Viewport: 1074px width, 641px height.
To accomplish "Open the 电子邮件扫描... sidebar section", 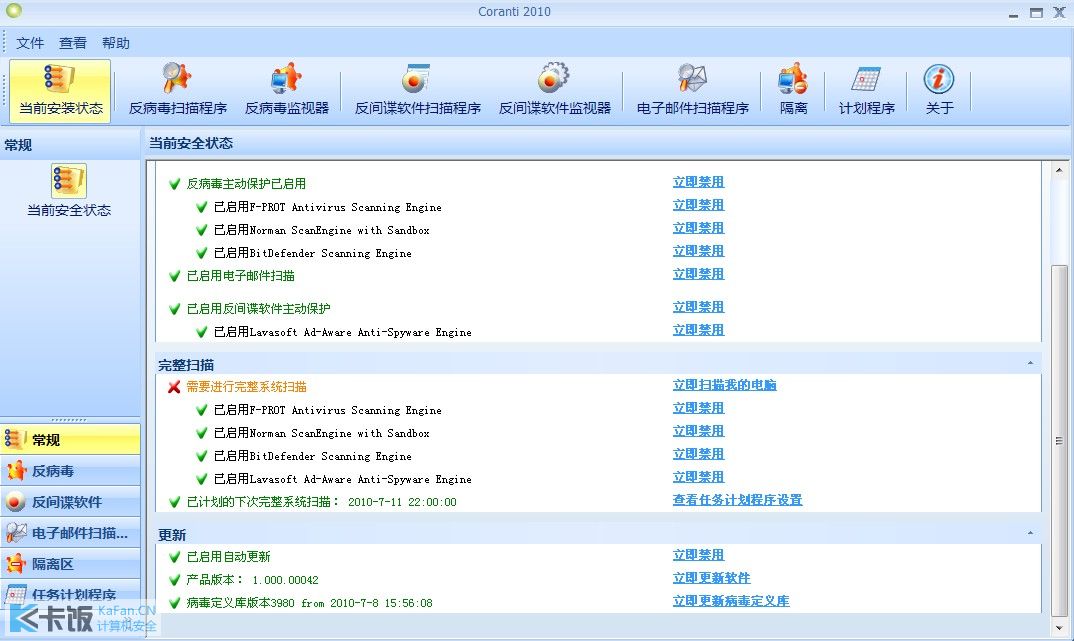I will tap(70, 533).
